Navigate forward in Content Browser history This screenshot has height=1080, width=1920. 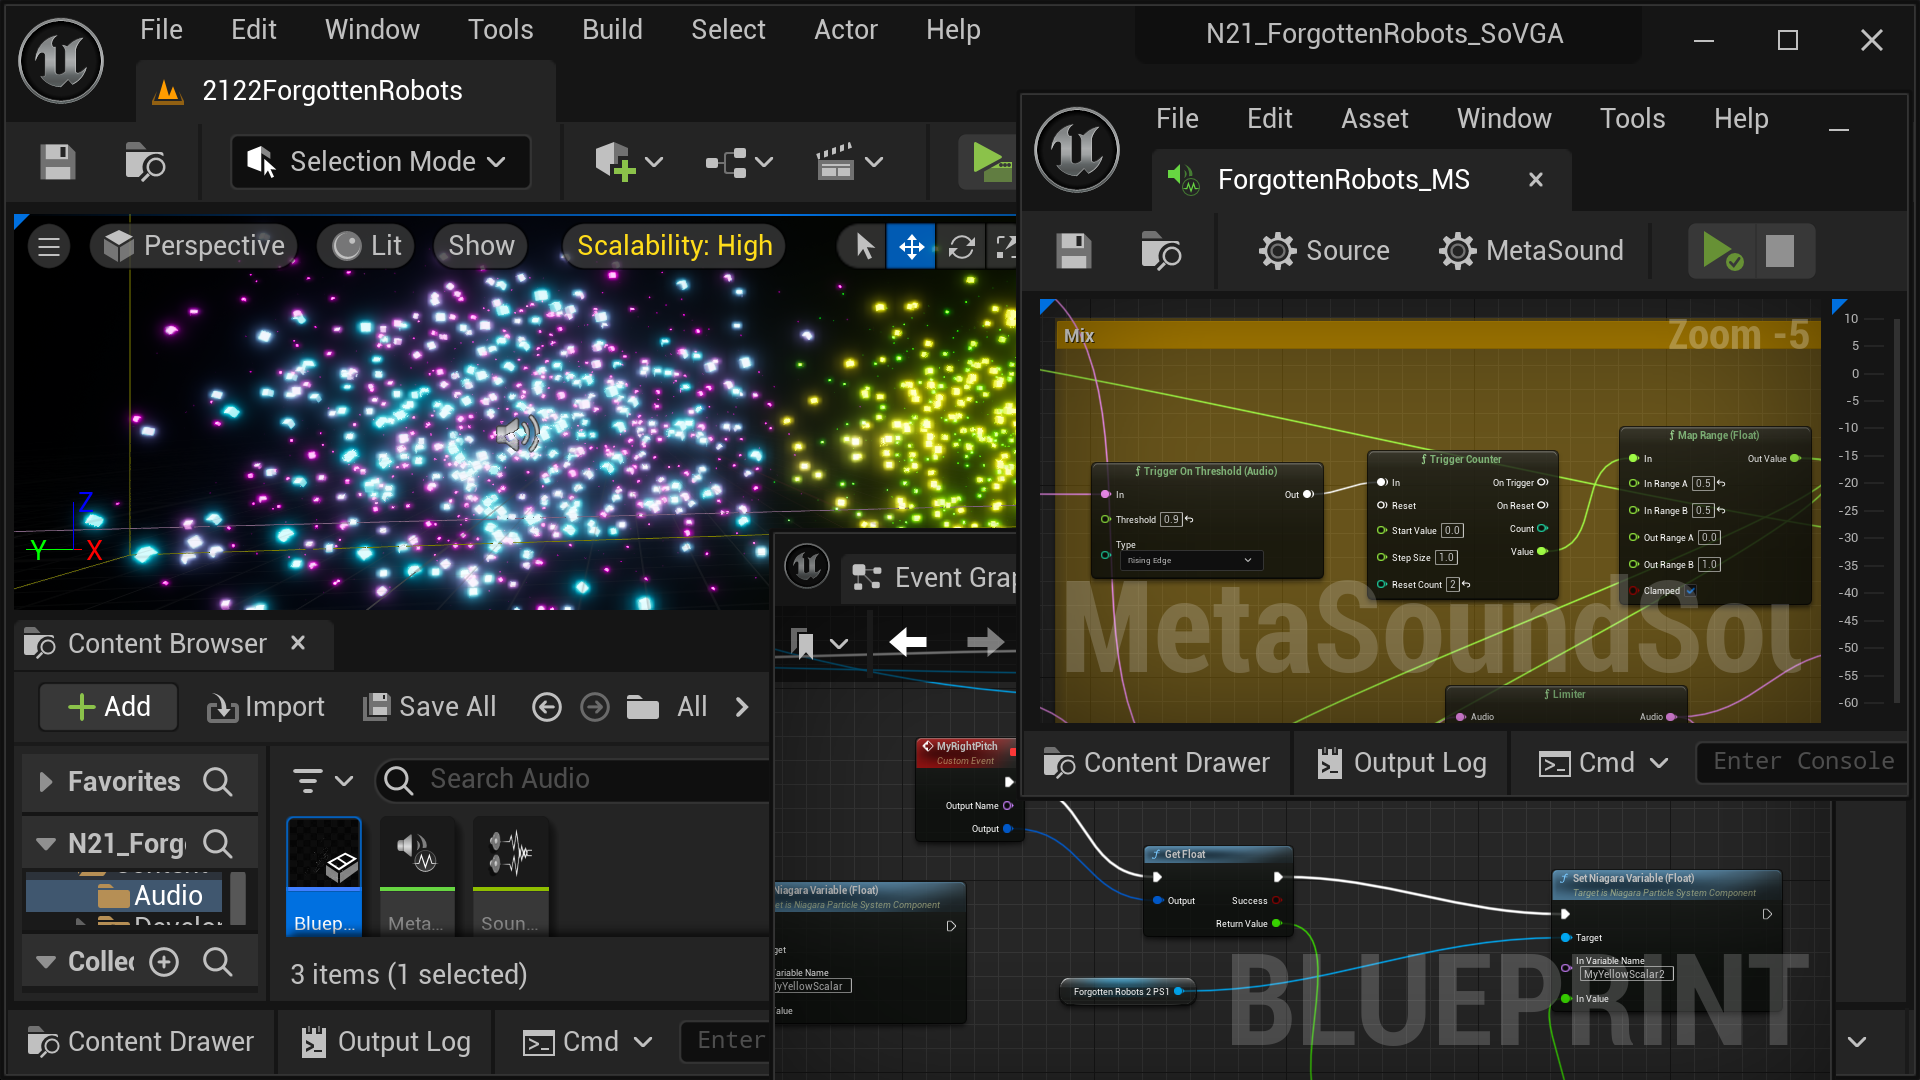[x=595, y=708]
